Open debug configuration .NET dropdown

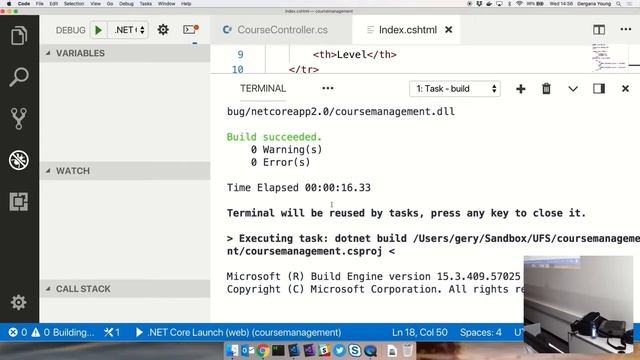point(128,30)
